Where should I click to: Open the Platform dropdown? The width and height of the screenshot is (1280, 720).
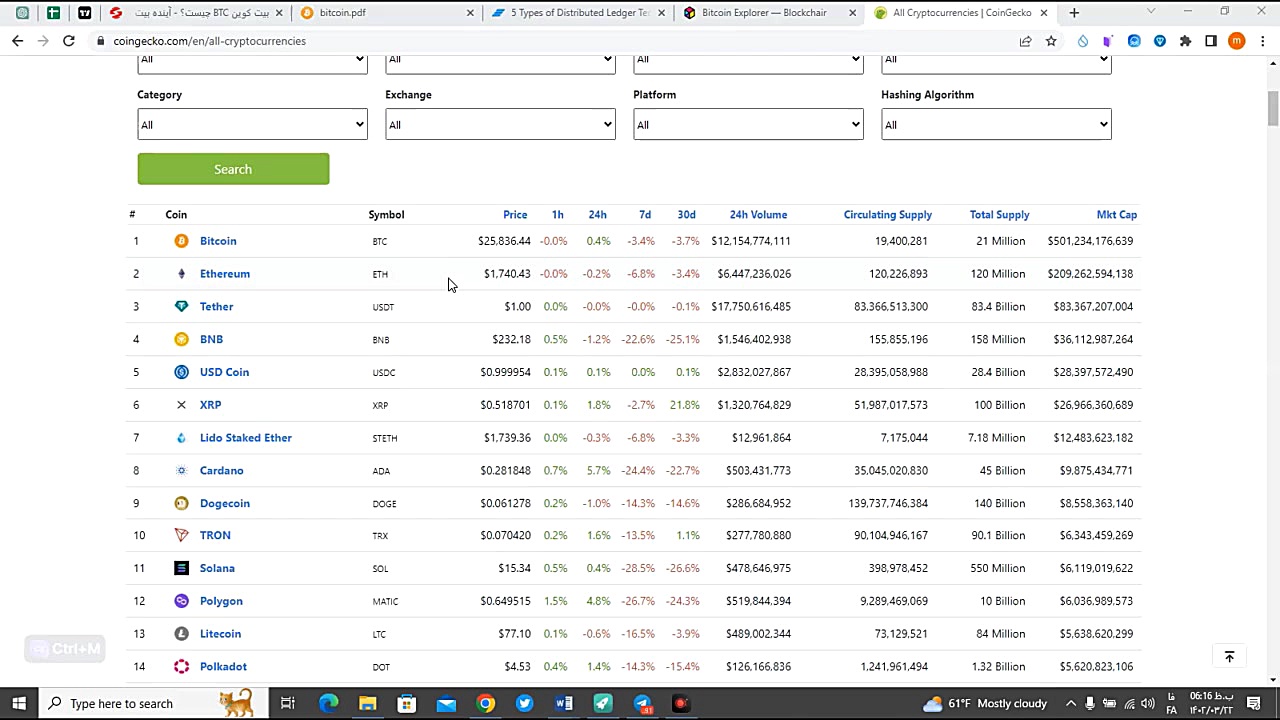(748, 125)
